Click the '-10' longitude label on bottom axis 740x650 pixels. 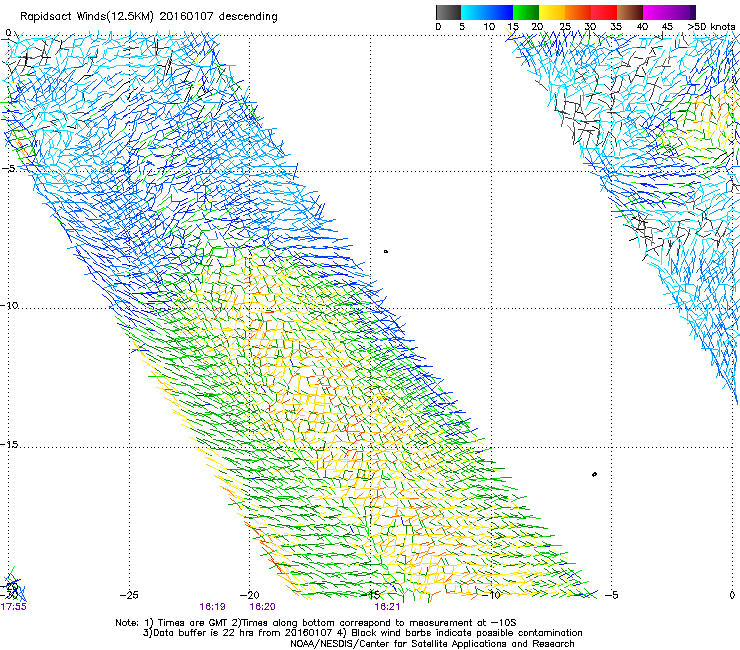[491, 595]
